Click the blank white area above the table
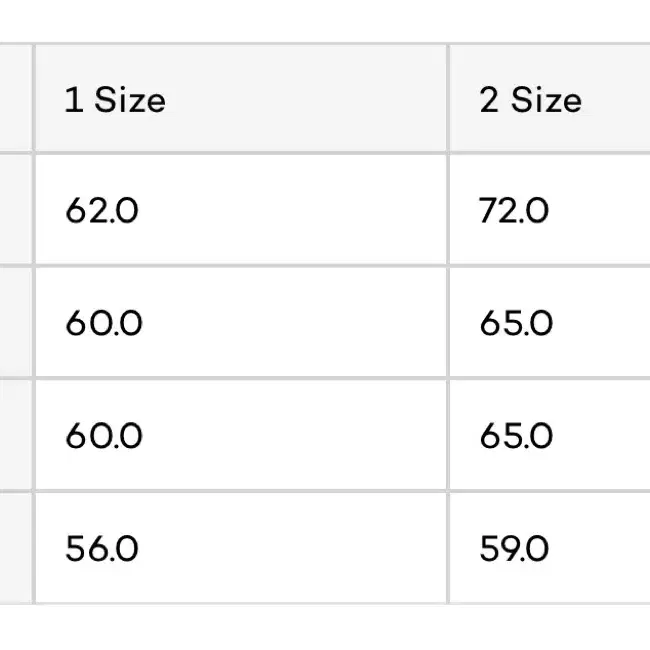This screenshot has height=650, width=650. tap(325, 21)
